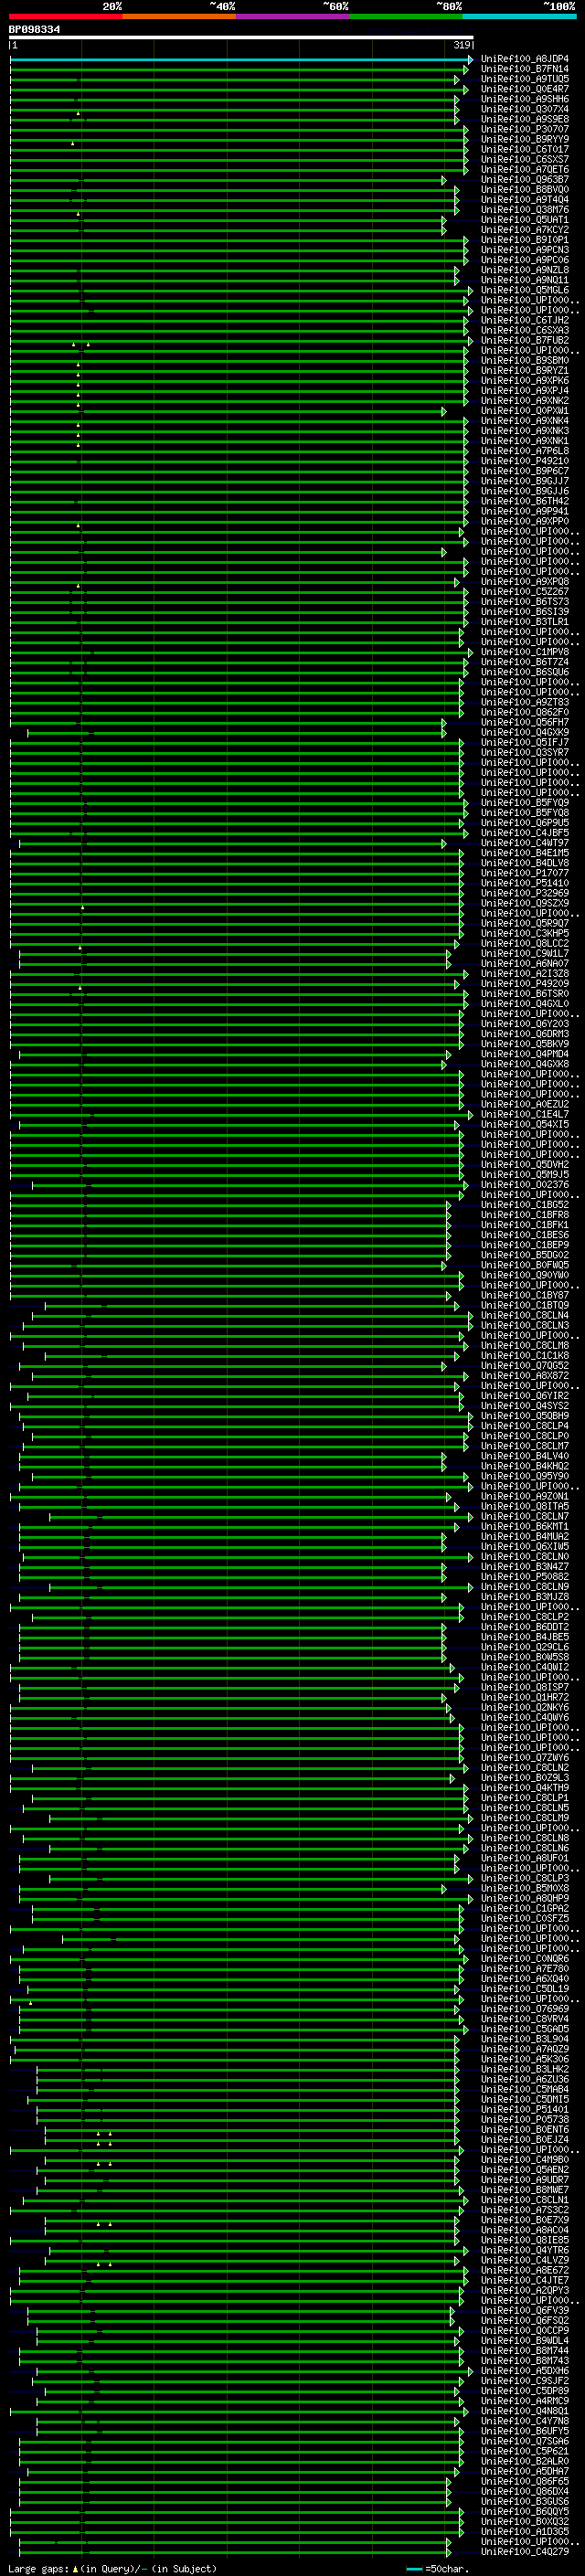This screenshot has width=585, height=2576.
Task: Select hit label UniRef100_A8X872
Action: [x=525, y=1376]
